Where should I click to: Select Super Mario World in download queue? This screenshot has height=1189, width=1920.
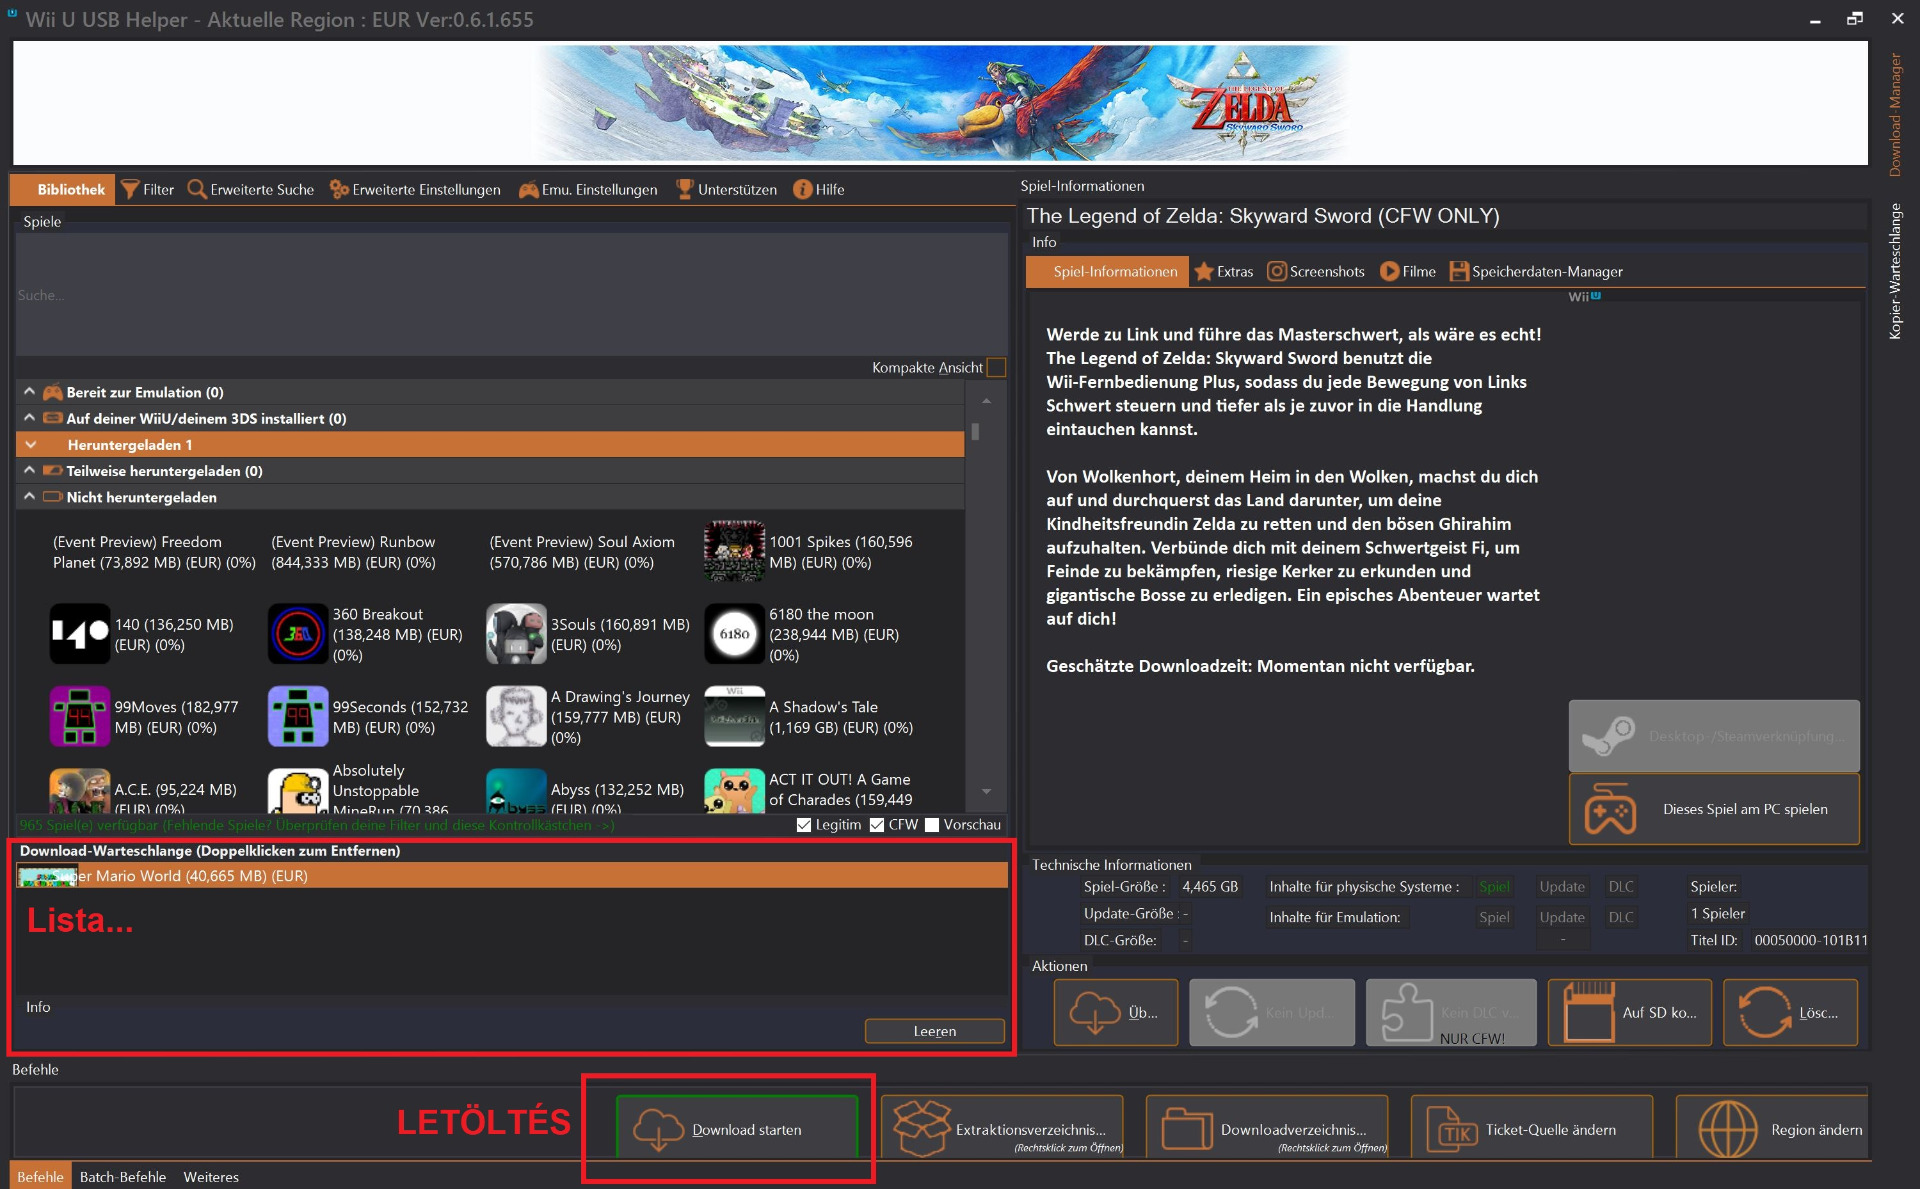(x=512, y=876)
